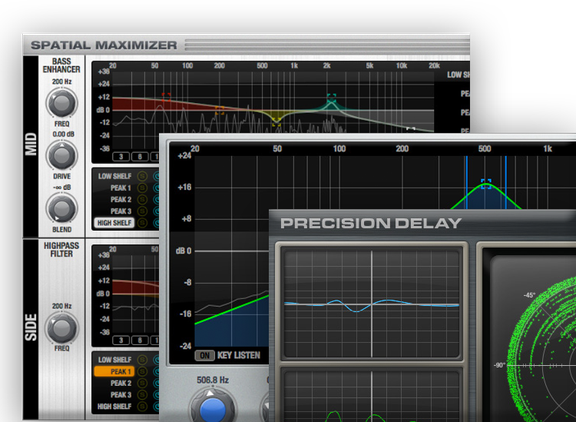Click the SIDE section label strip
Image resolution: width=576 pixels, height=422 pixels.
[31, 329]
